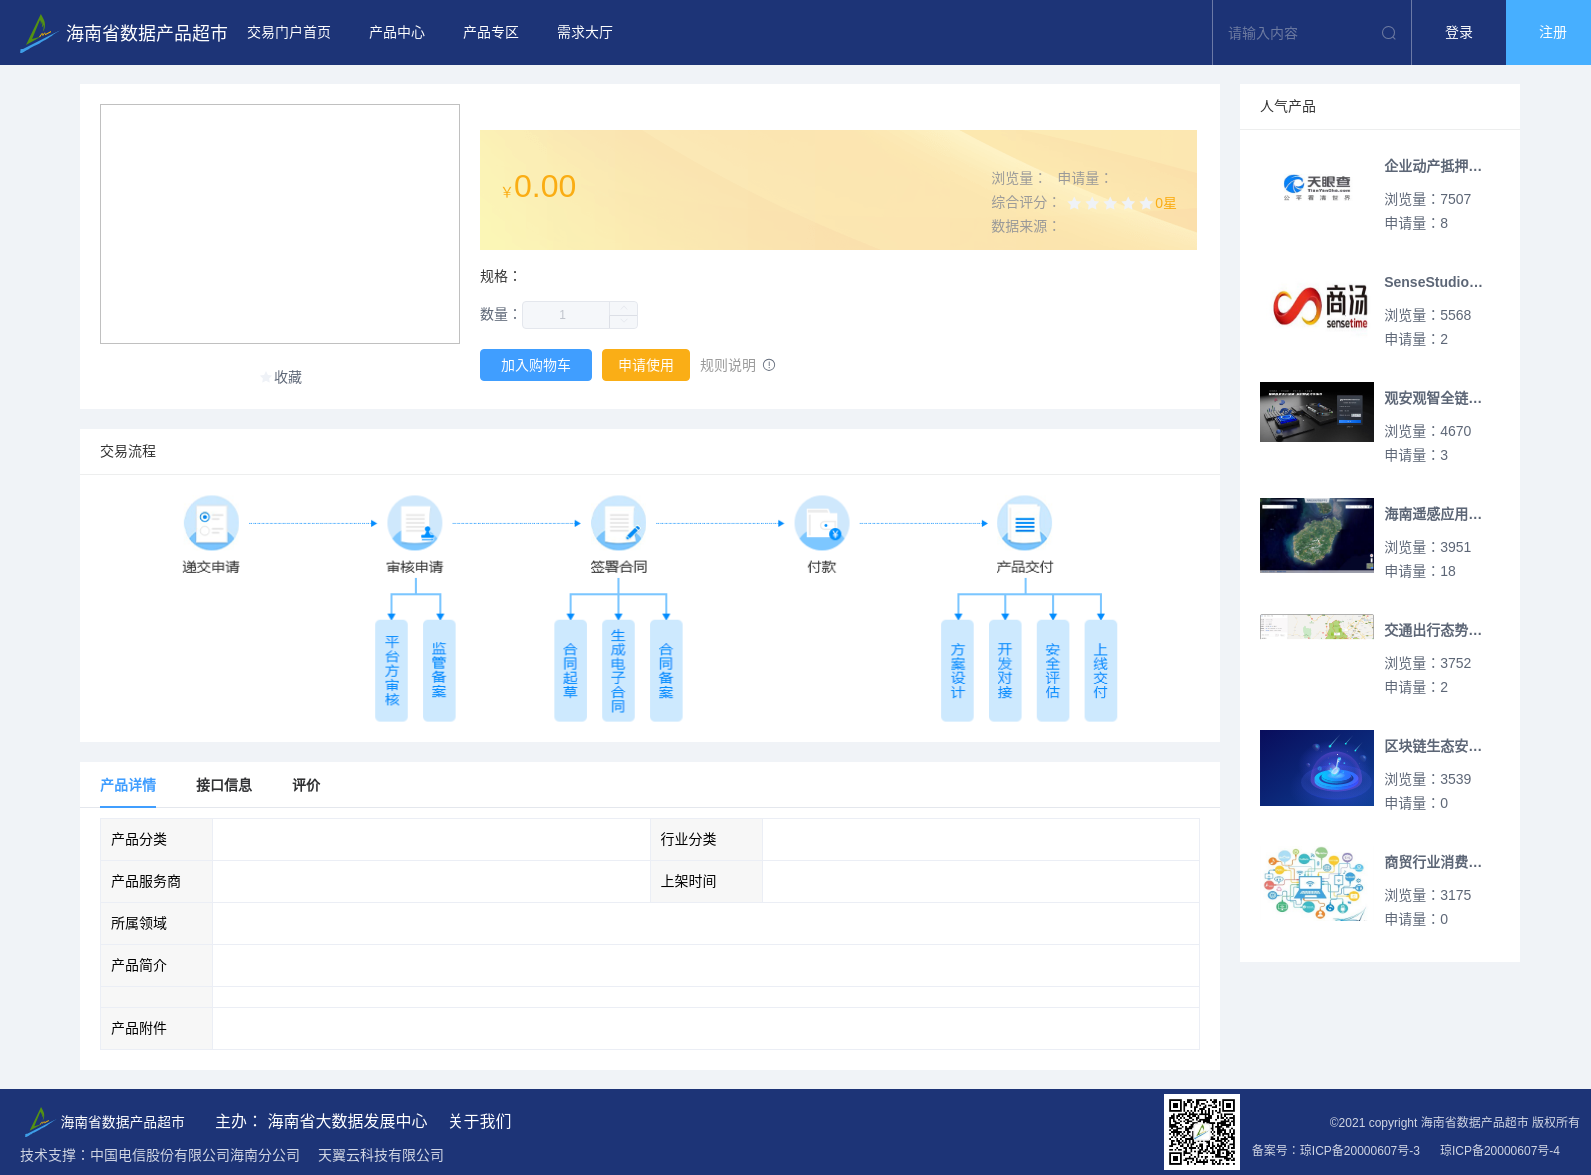Add product with 加入购物车 button
Image resolution: width=1591 pixels, height=1175 pixels.
(x=536, y=365)
